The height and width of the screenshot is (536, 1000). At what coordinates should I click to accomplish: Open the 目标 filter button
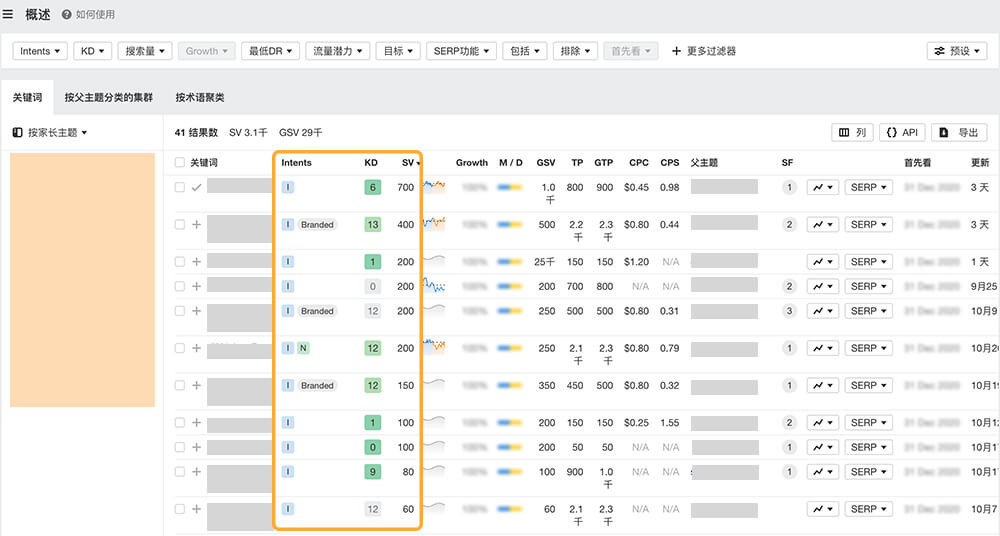398,51
